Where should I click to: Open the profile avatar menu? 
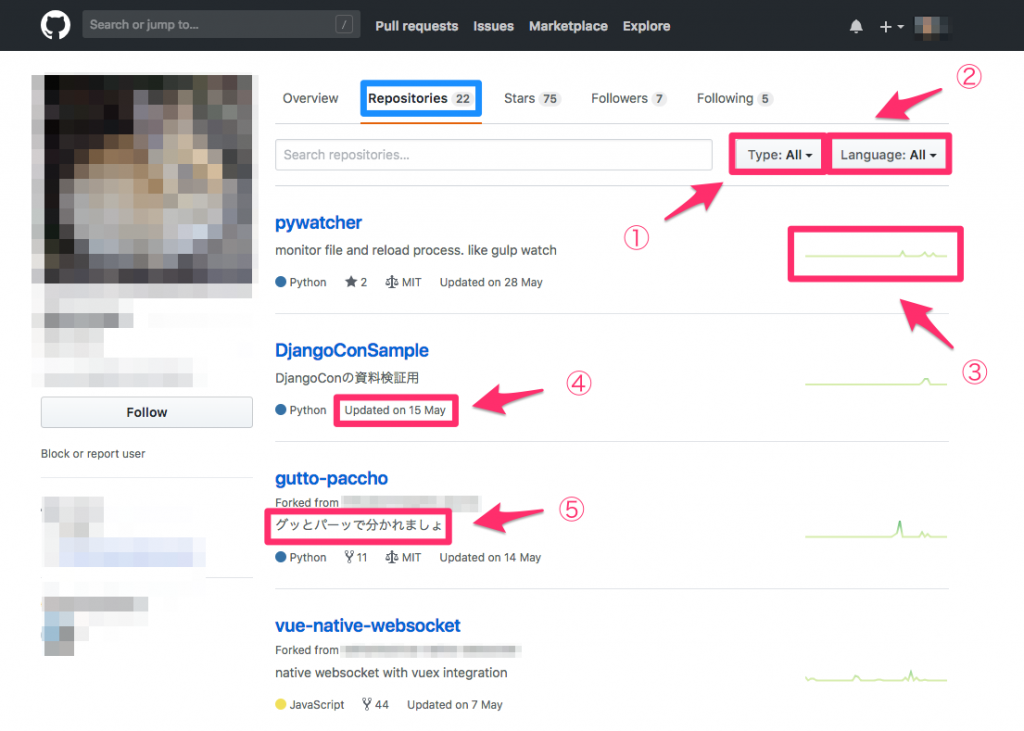click(930, 26)
